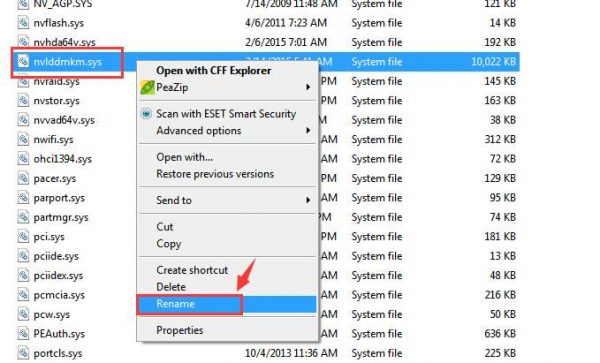Select the nvhda64v.sys file row

point(268,42)
